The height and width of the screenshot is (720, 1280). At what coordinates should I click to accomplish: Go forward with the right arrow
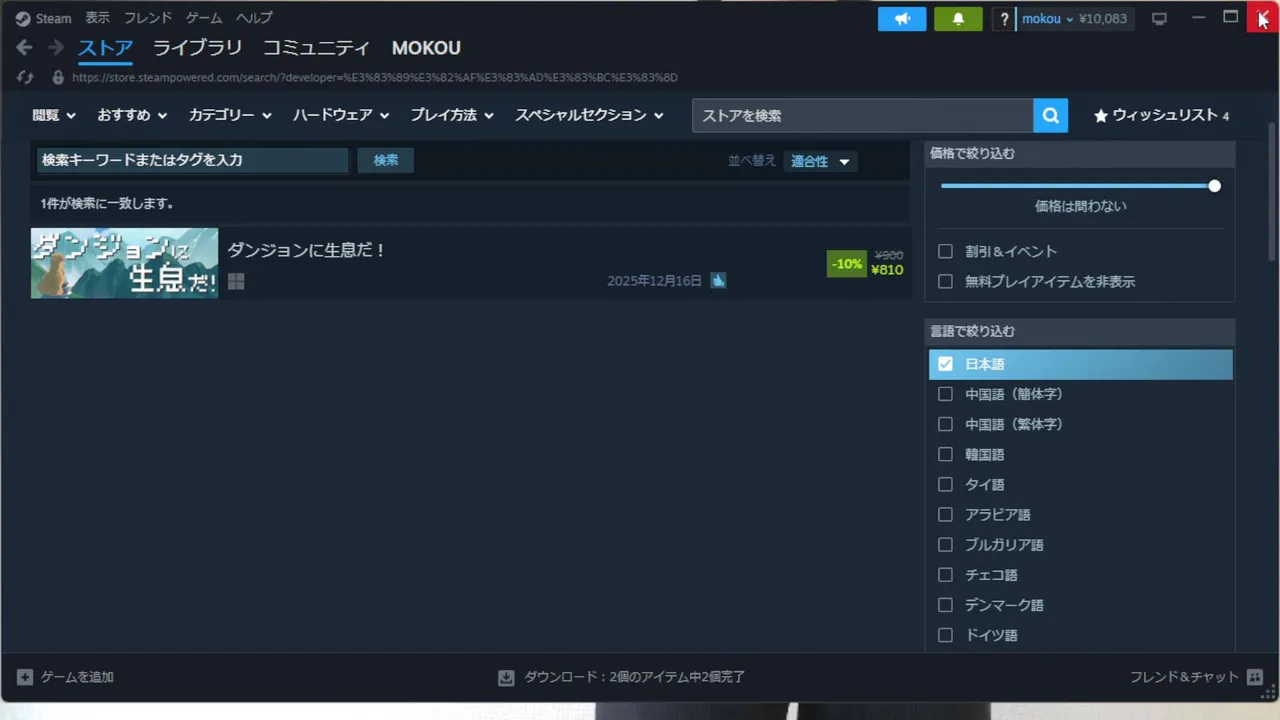(x=56, y=47)
